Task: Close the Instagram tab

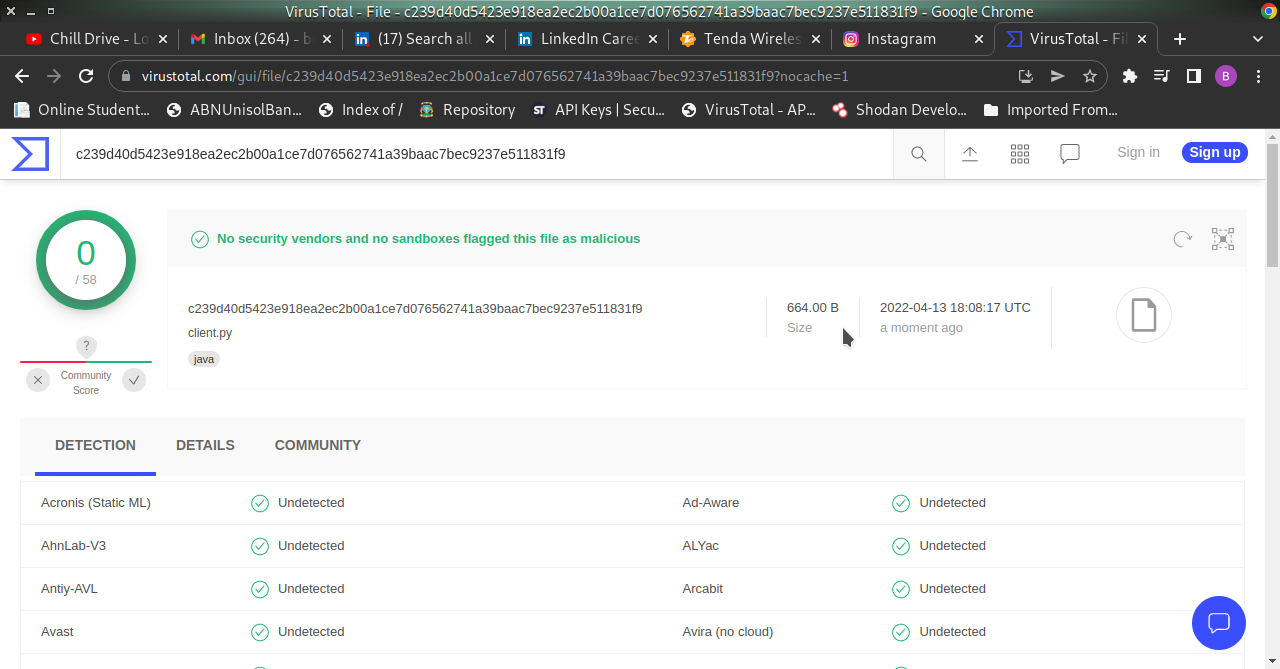Action: (x=978, y=39)
